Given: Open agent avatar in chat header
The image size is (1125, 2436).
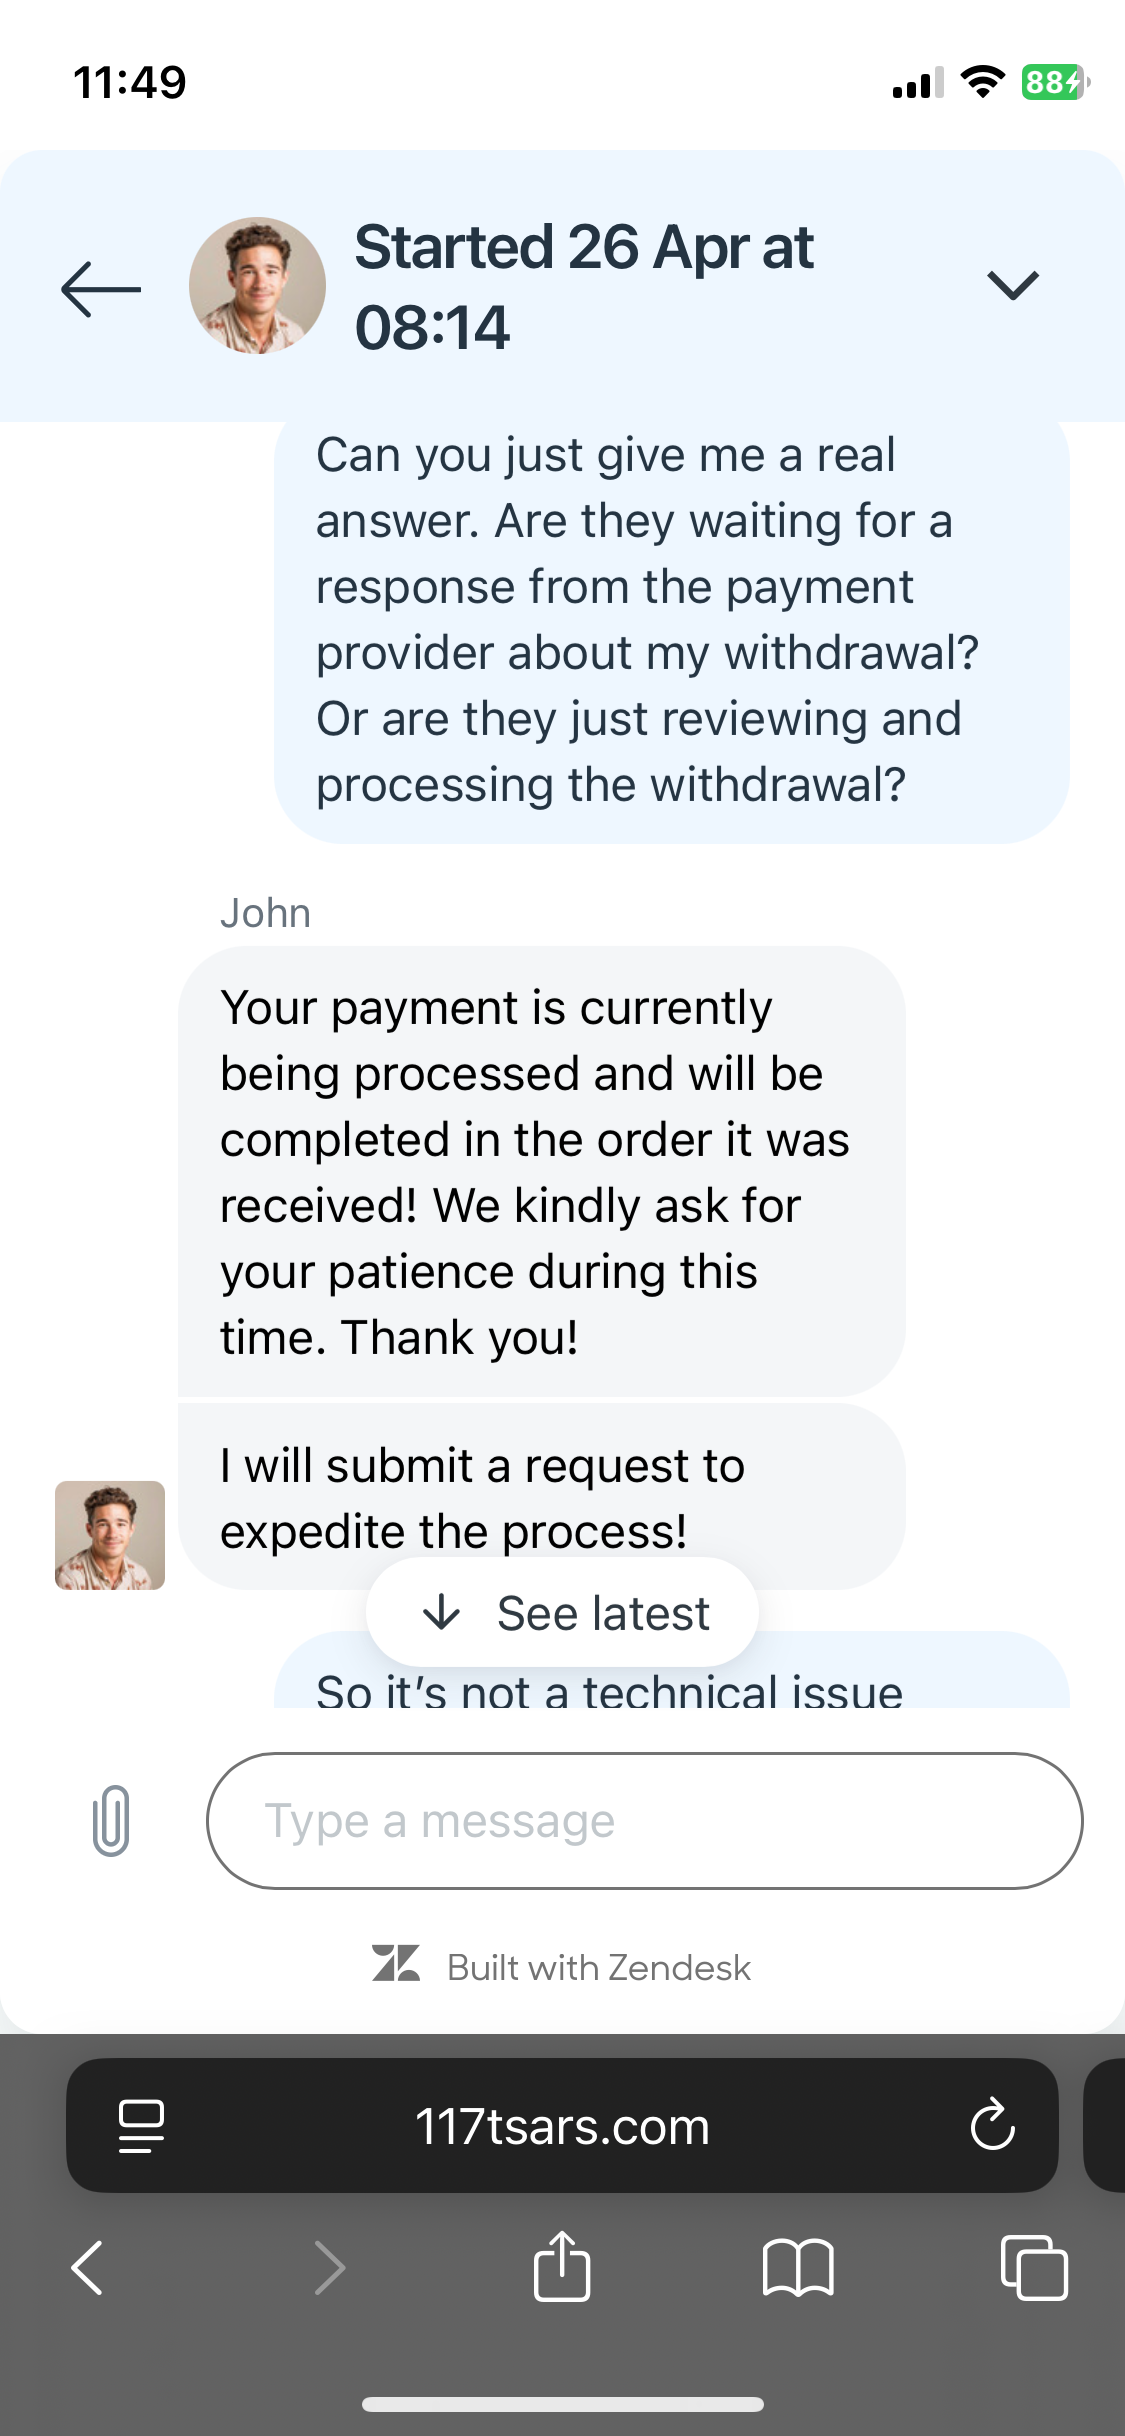Looking at the screenshot, I should pyautogui.click(x=257, y=286).
